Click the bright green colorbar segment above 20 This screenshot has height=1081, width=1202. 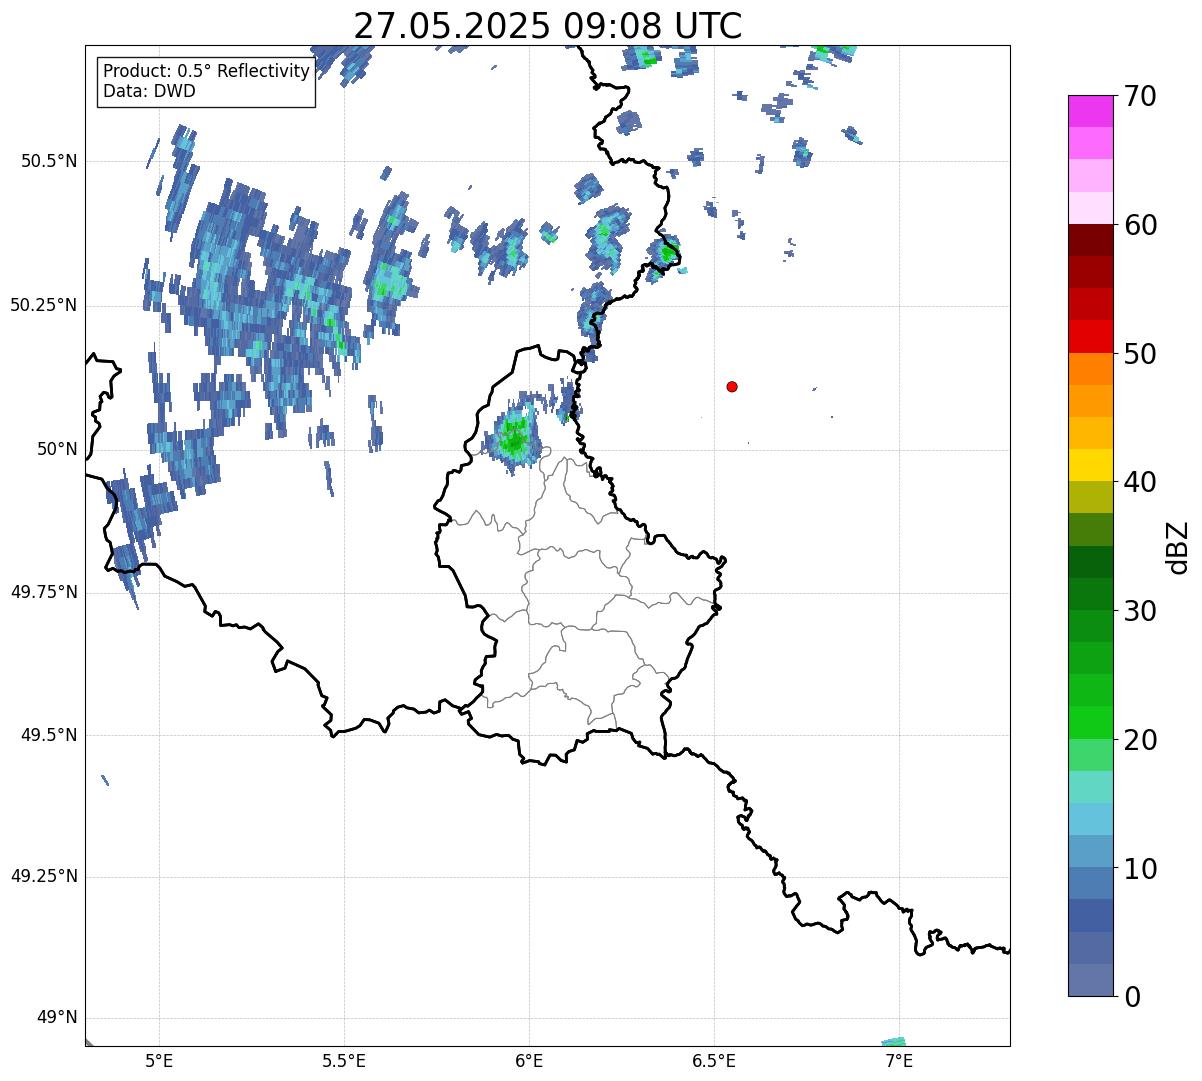pyautogui.click(x=1091, y=722)
